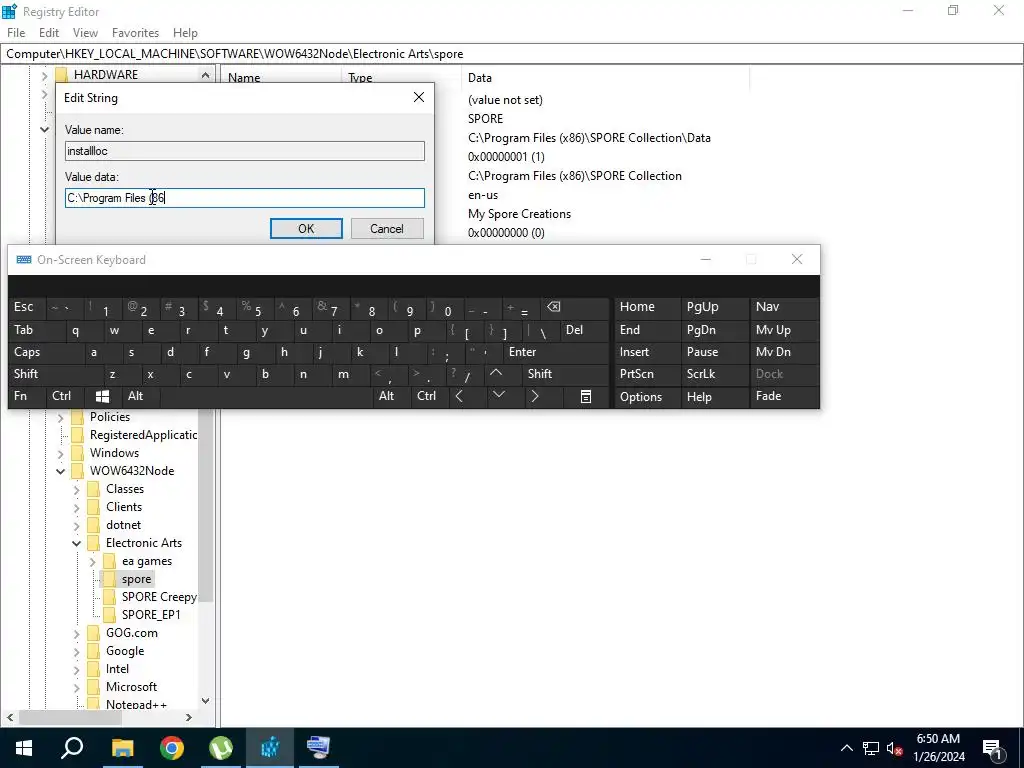1024x768 pixels.
Task: Tap the Windows logo key on keyboard
Action: point(102,396)
